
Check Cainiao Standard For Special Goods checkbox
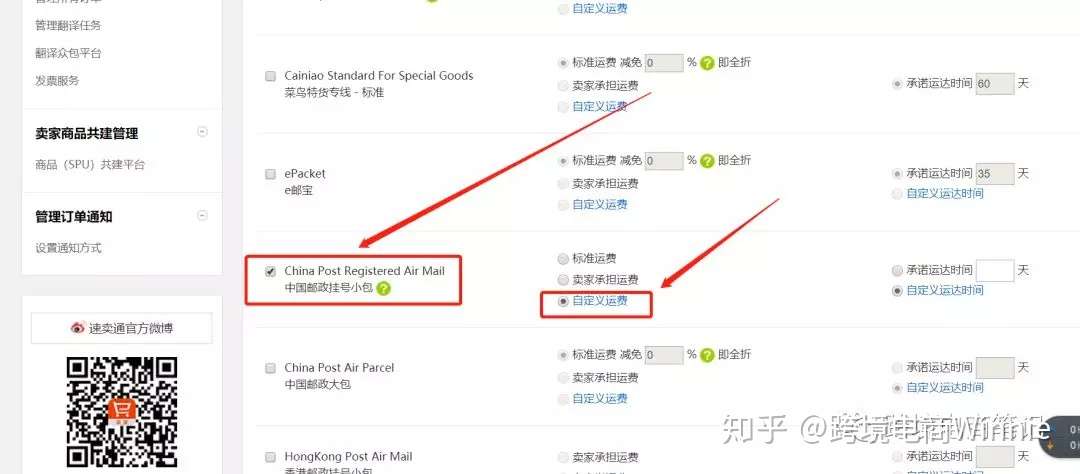[x=271, y=76]
